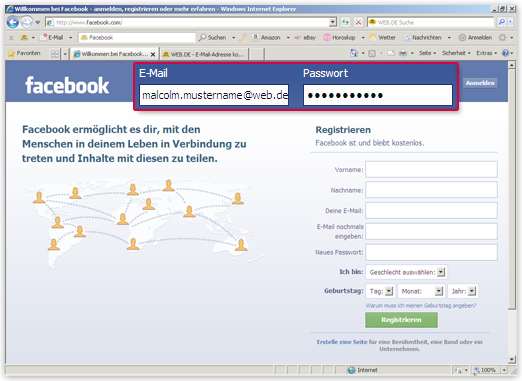Screen dimensions: 522x381
Task: Click the Neues Passwort input field
Action: coord(431,252)
